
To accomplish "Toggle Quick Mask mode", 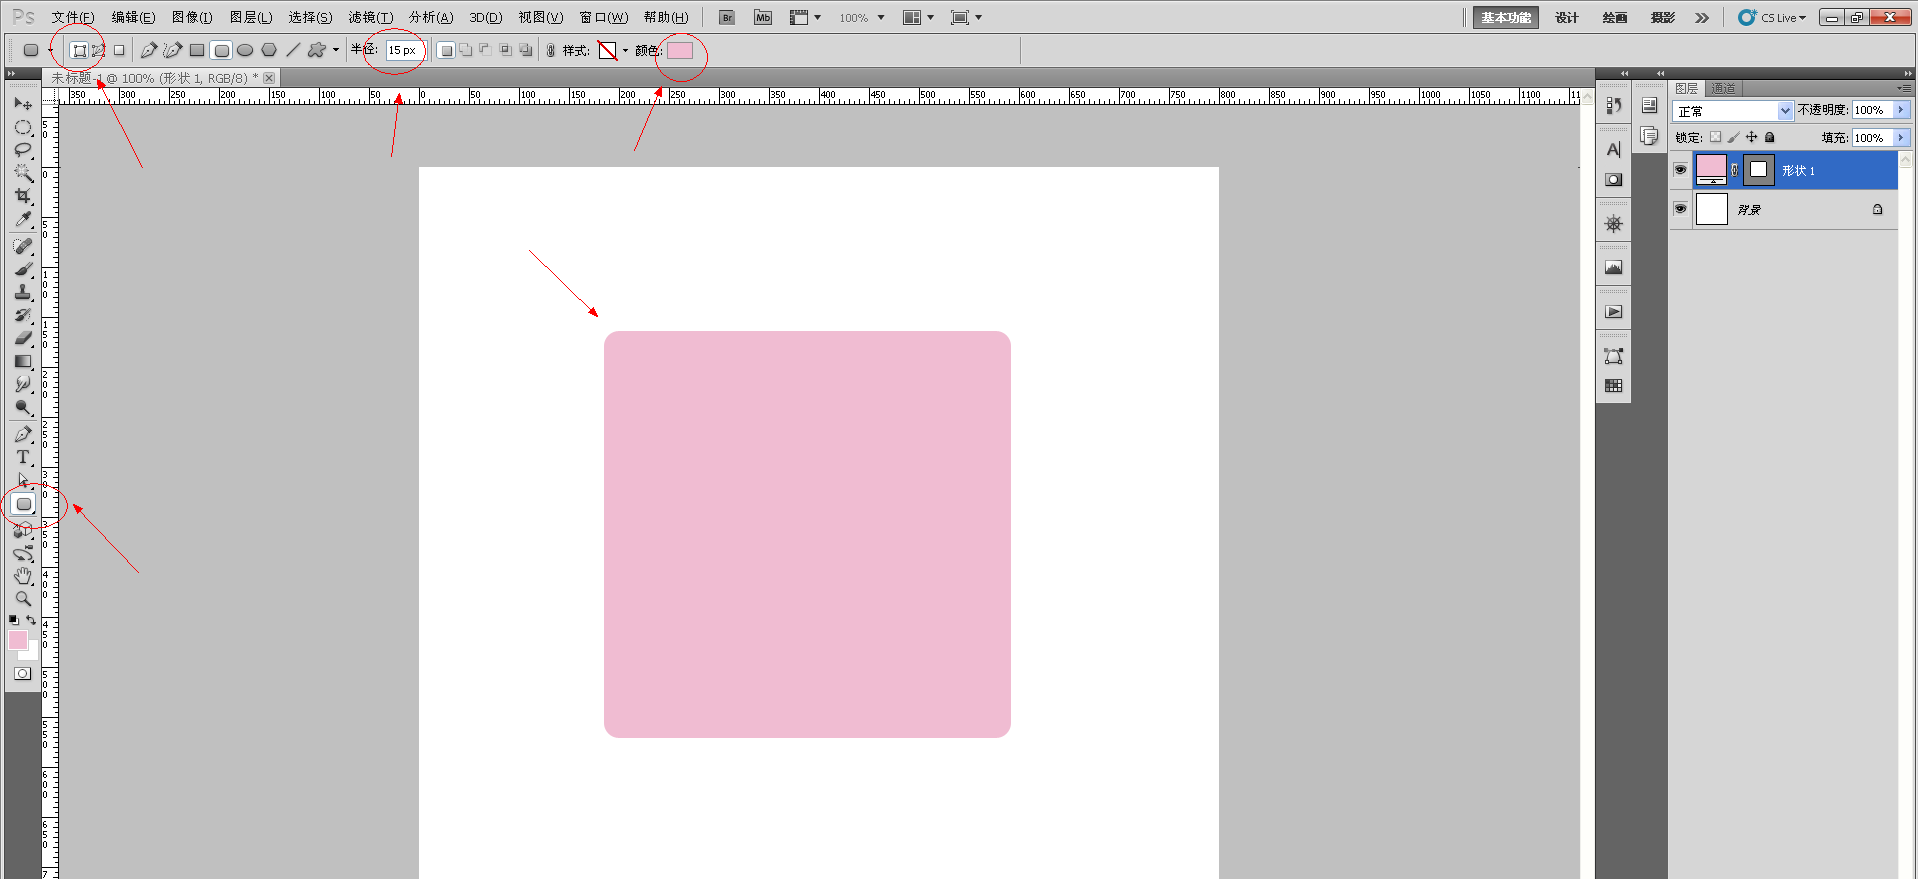I will point(22,674).
